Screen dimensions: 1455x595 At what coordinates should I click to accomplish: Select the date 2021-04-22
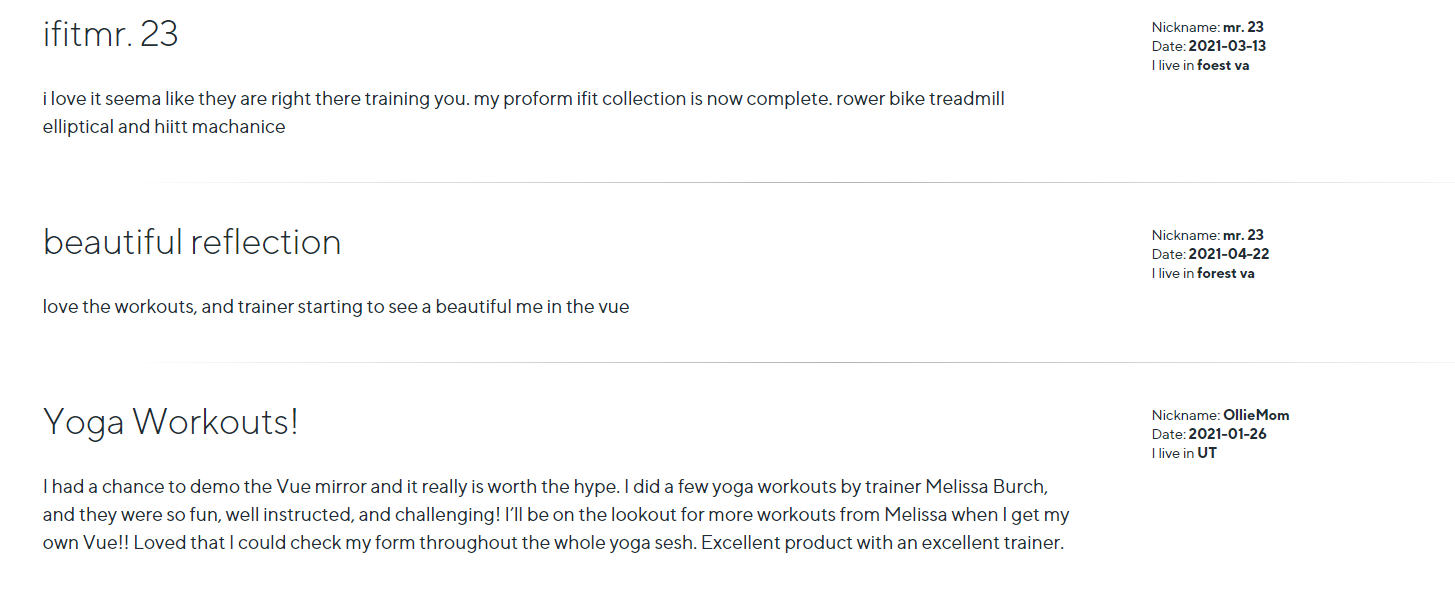tap(1228, 254)
